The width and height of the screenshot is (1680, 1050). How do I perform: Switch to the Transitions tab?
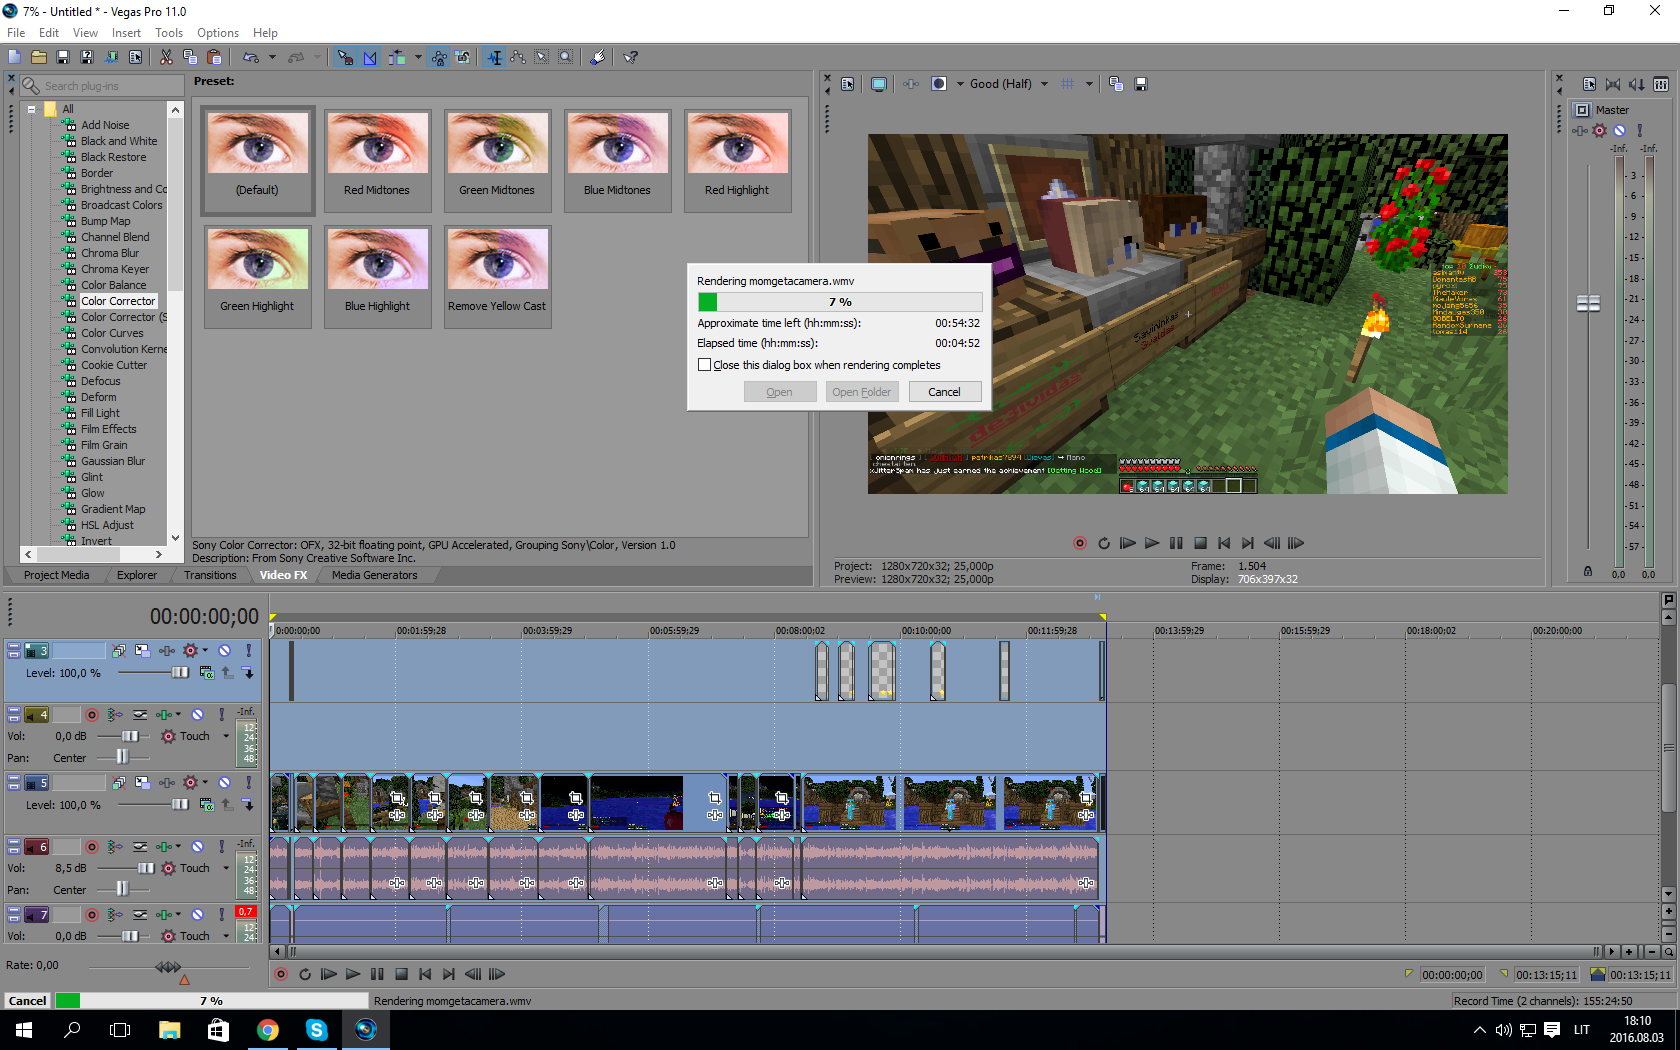210,575
